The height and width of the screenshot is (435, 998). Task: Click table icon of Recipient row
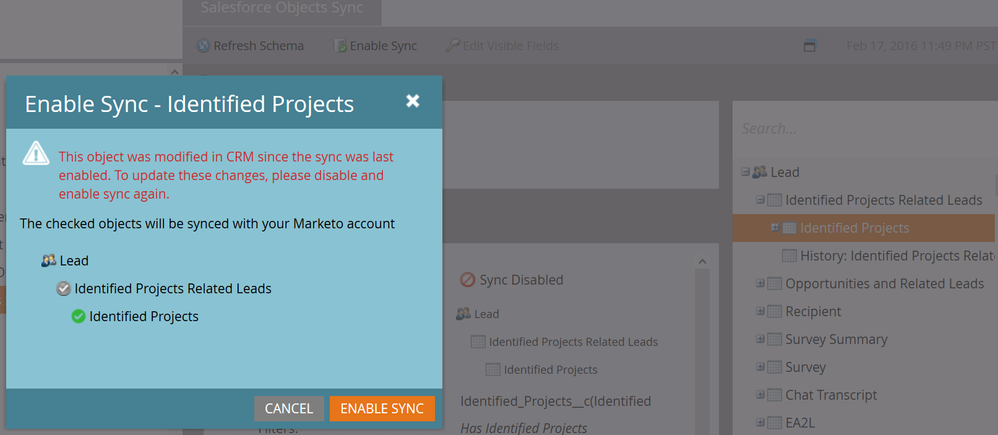775,311
